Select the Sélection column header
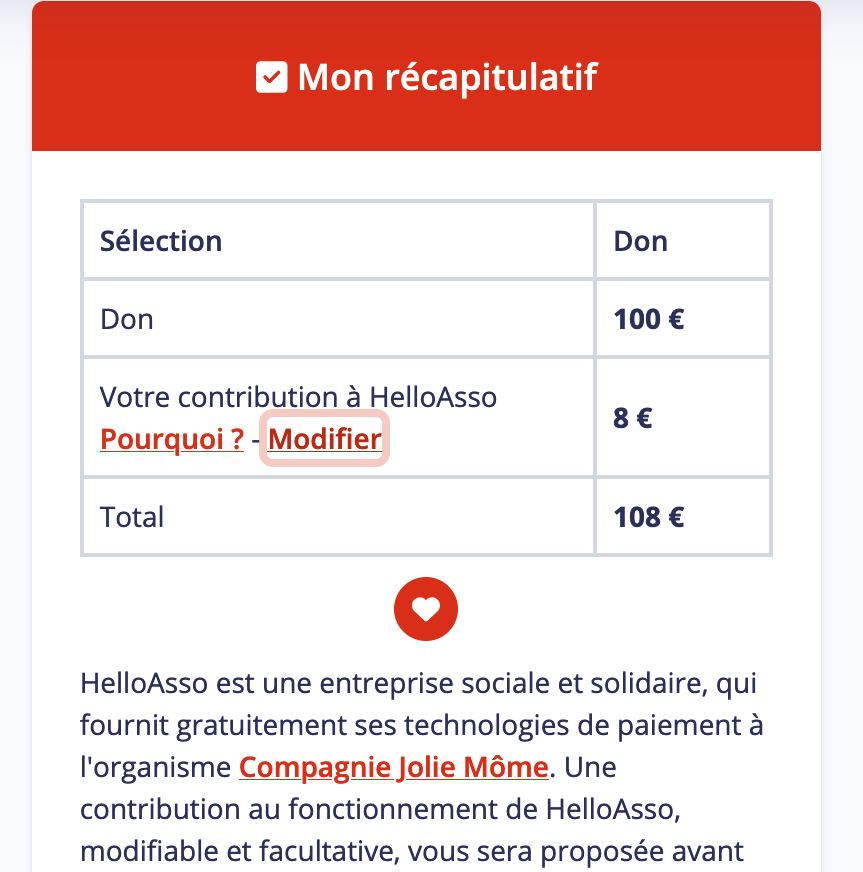 coord(161,241)
